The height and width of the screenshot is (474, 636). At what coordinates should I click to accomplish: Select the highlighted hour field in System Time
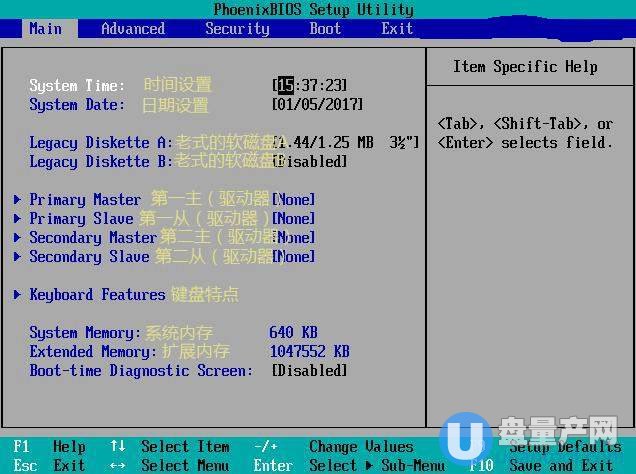[285, 85]
